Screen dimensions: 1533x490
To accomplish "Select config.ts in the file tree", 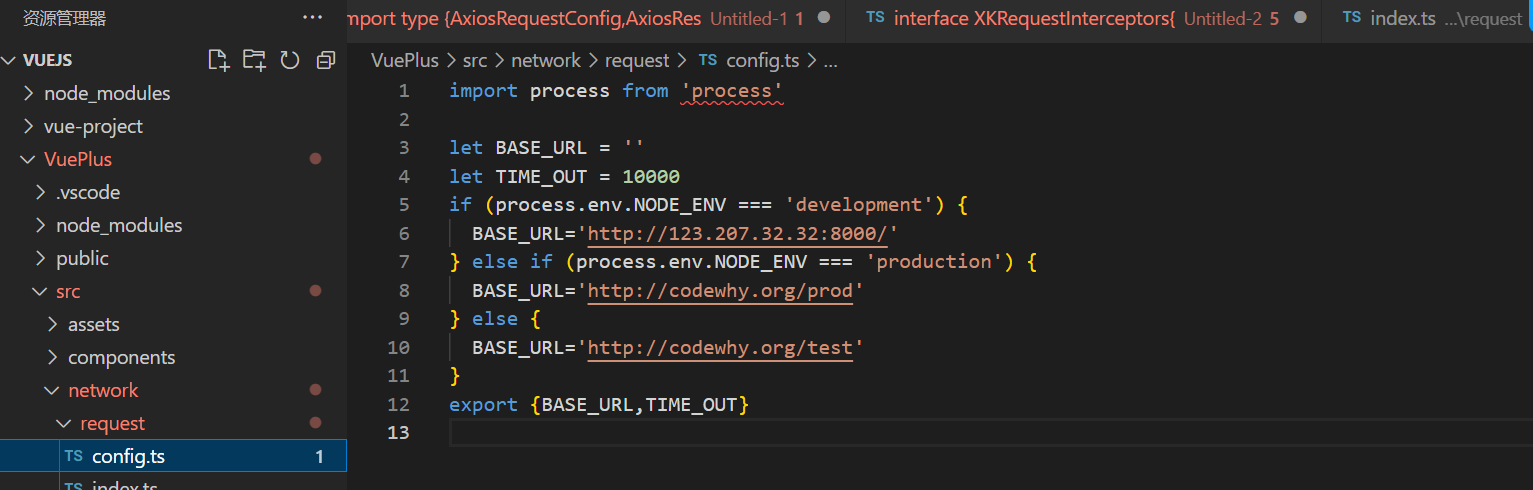I will pyautogui.click(x=128, y=456).
